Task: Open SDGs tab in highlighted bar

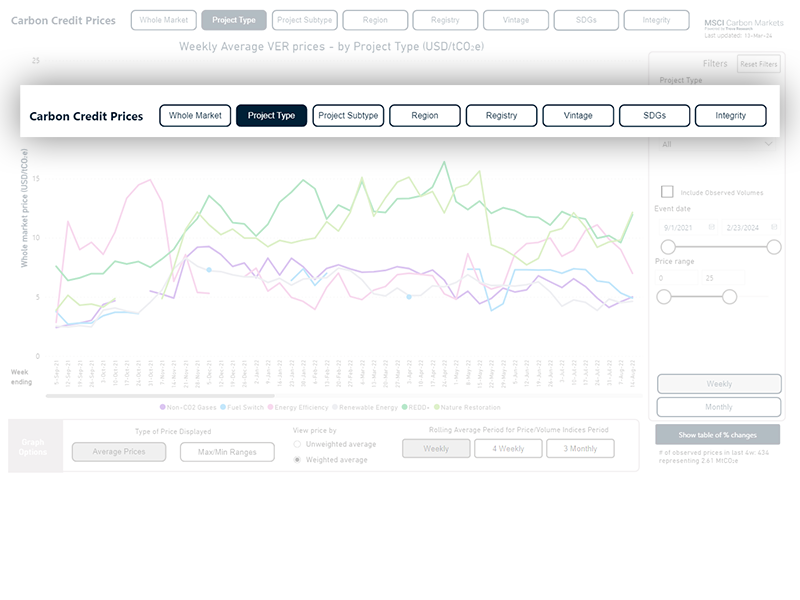Action: pos(655,116)
